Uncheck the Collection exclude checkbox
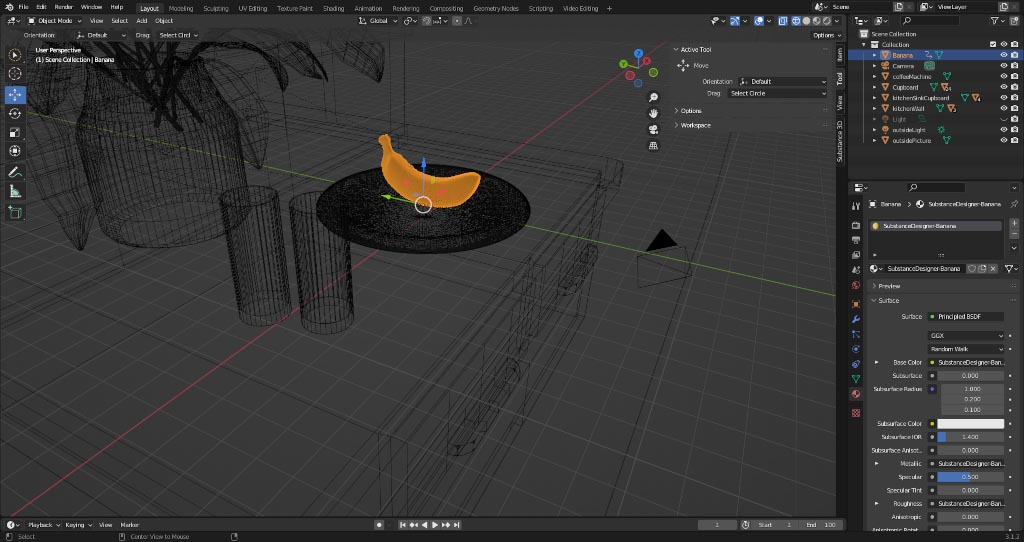Screen dimensions: 1024x542 [x=992, y=44]
